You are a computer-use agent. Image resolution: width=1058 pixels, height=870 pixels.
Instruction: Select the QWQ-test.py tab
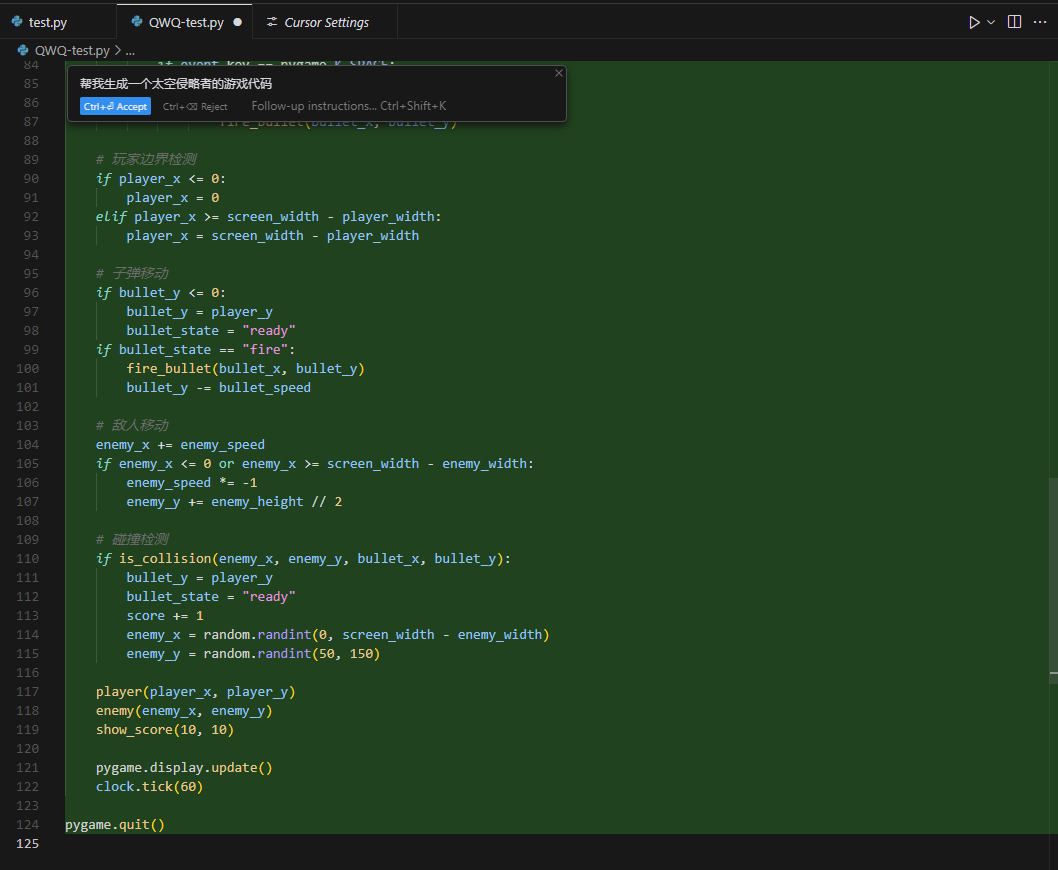[185, 22]
